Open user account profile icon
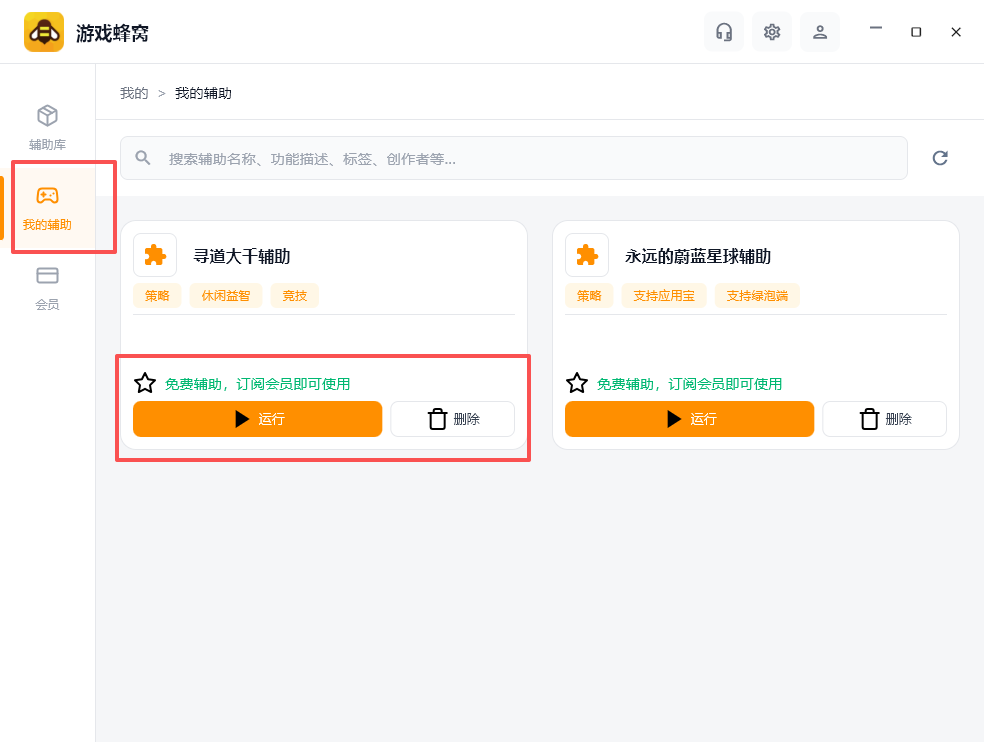Image resolution: width=984 pixels, height=742 pixels. (x=820, y=32)
